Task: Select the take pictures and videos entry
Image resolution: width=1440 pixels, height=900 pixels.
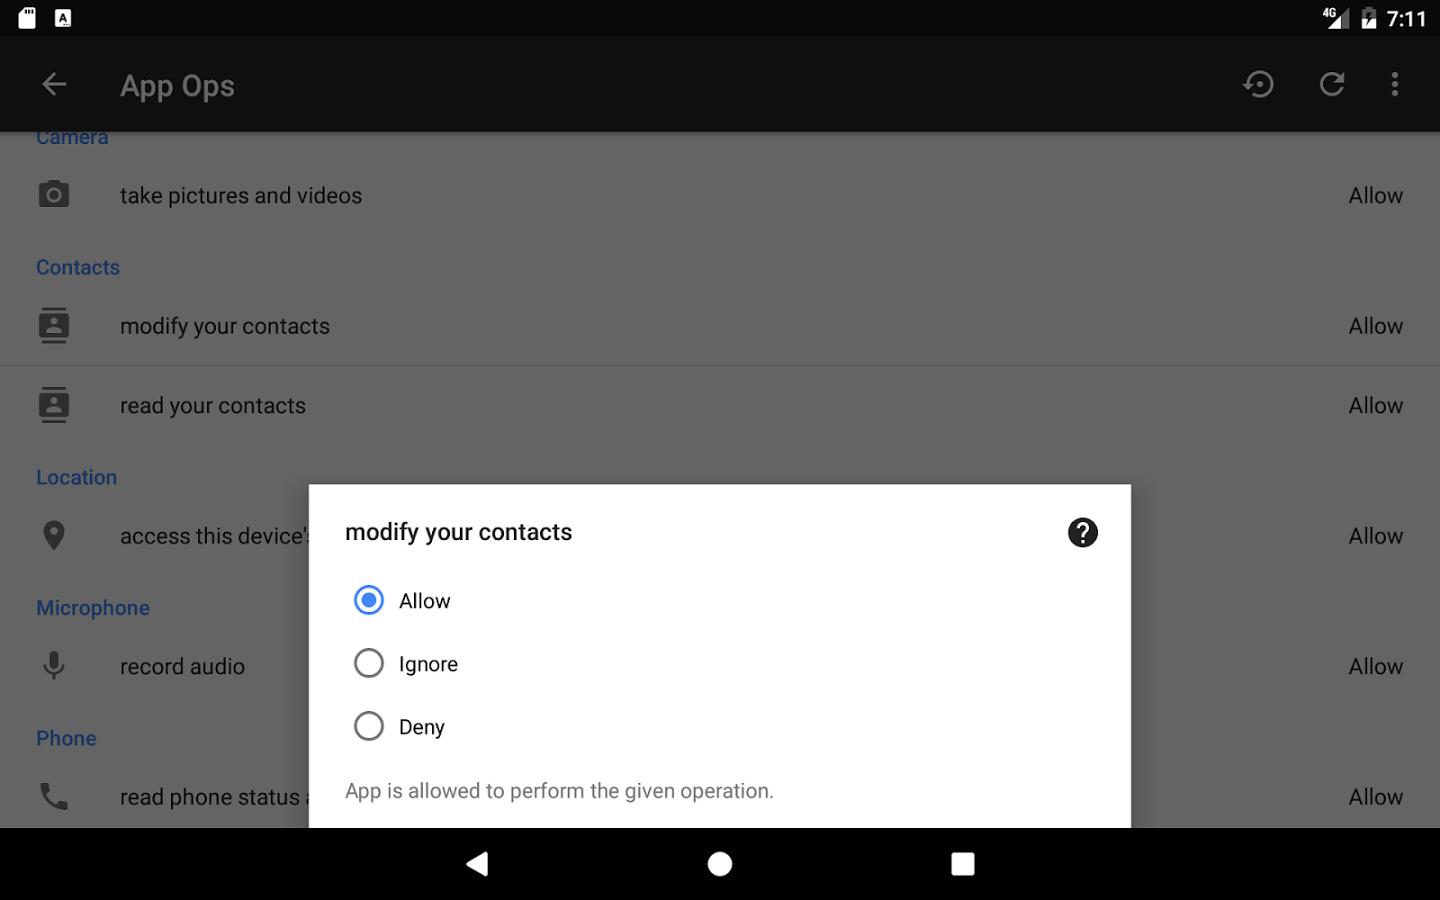Action: click(x=241, y=196)
